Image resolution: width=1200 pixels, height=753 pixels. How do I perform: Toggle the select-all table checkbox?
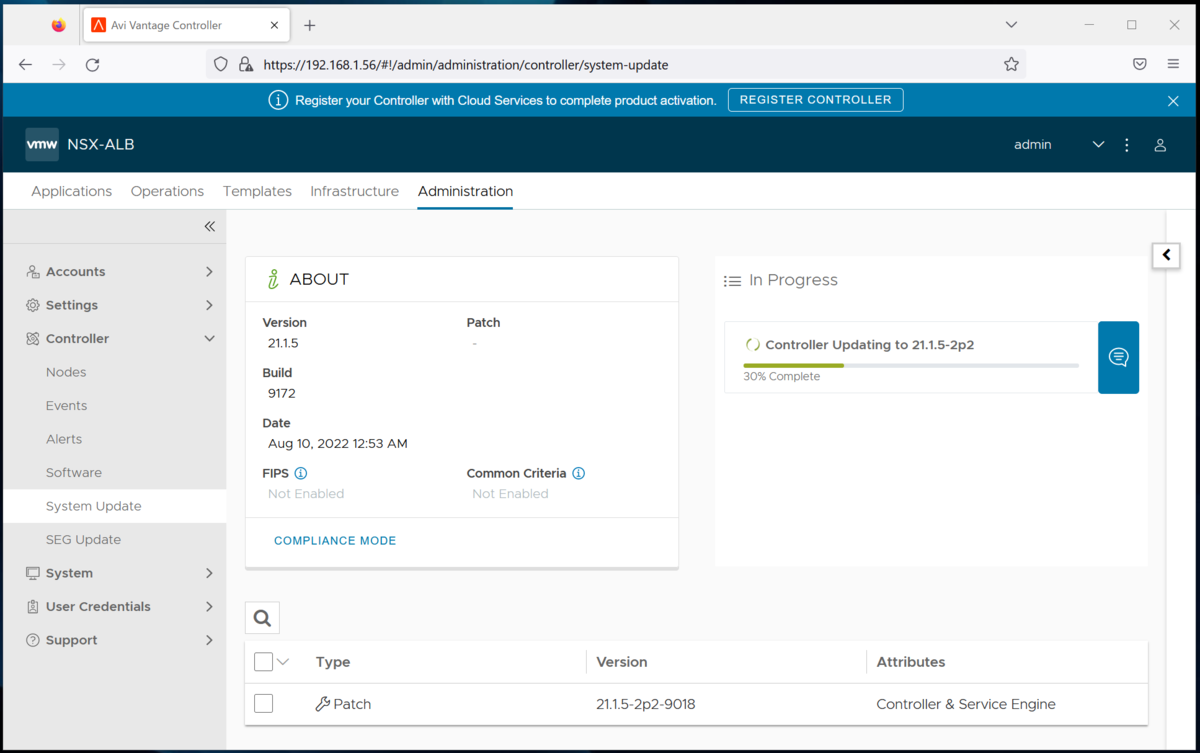click(x=263, y=661)
